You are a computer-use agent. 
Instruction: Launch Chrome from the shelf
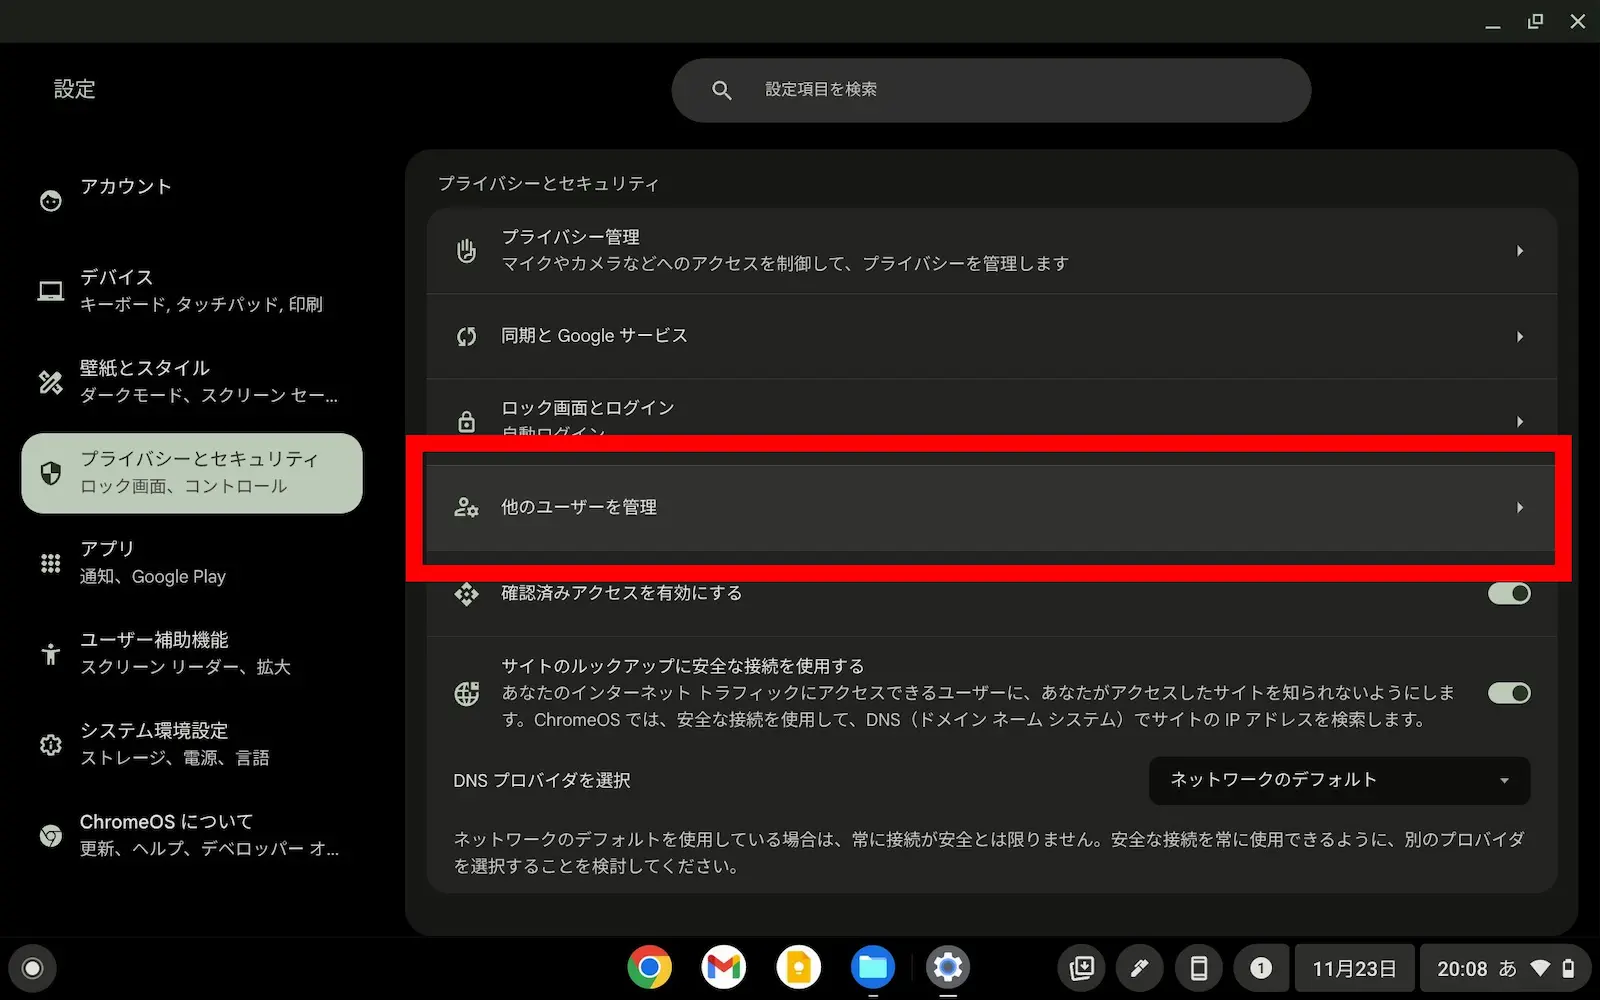pos(649,967)
